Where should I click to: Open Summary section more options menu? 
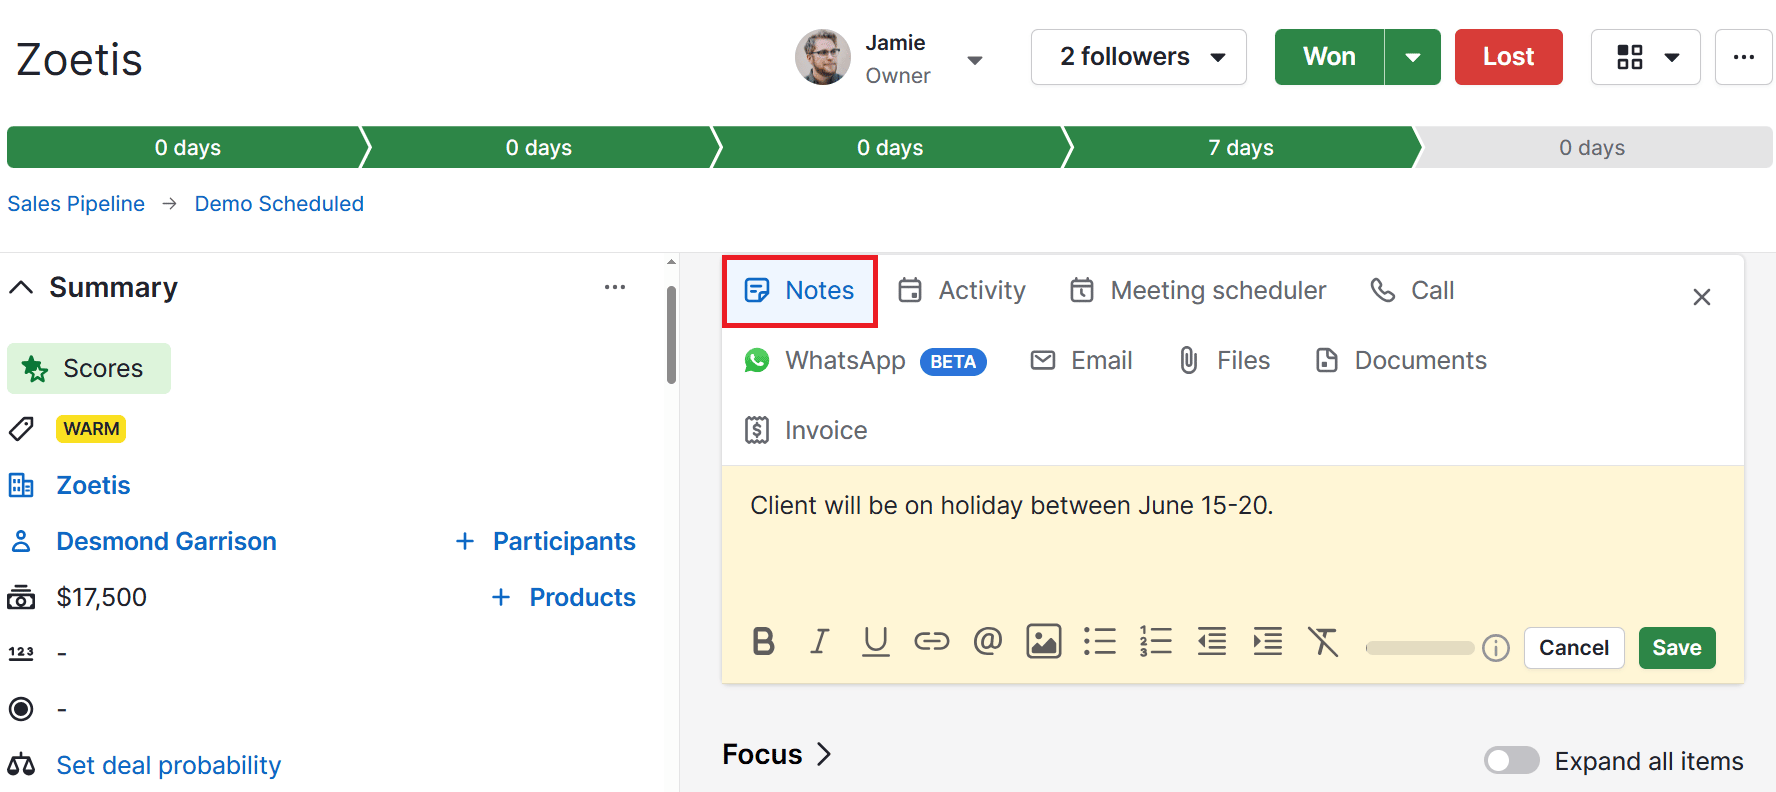(x=615, y=287)
